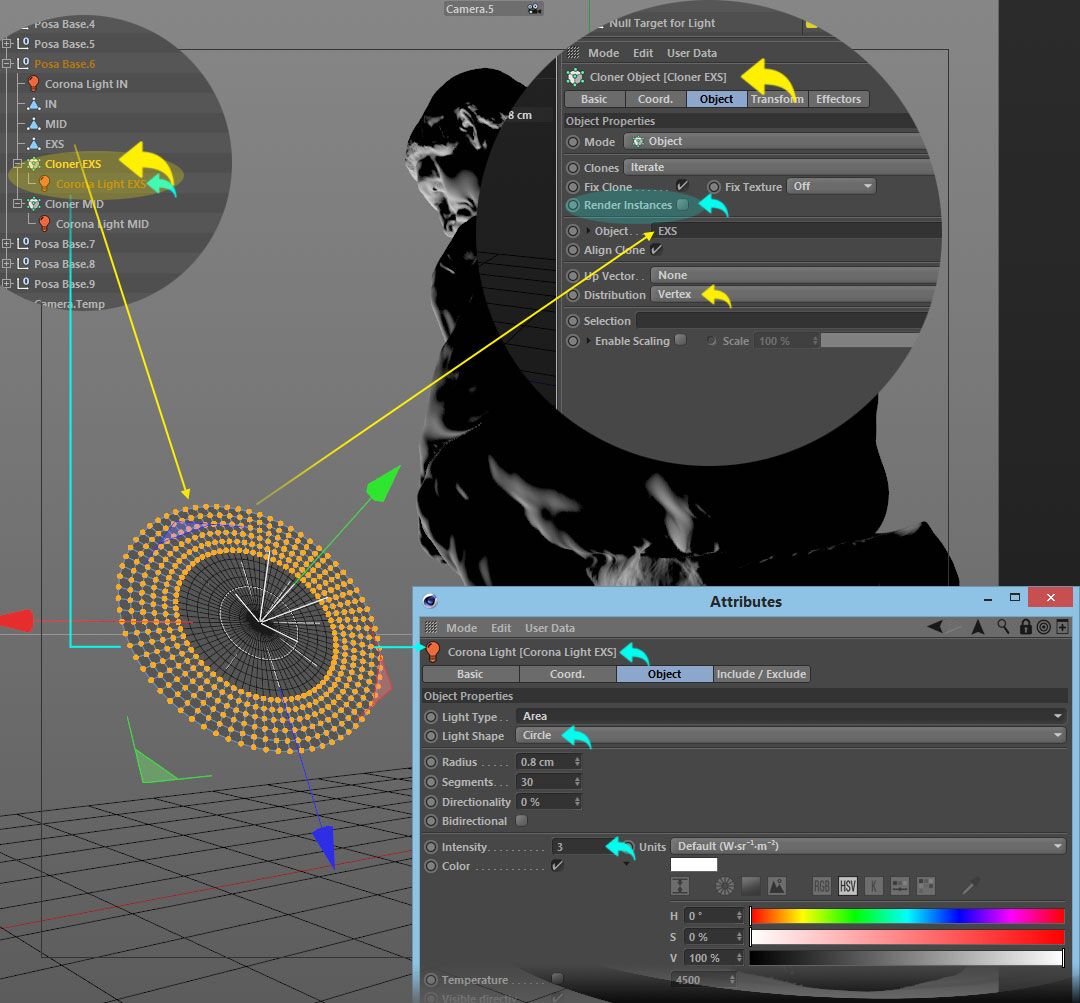Viewport: 1080px width, 1003px height.
Task: Toggle the Fix Clone checkbox
Action: click(682, 185)
